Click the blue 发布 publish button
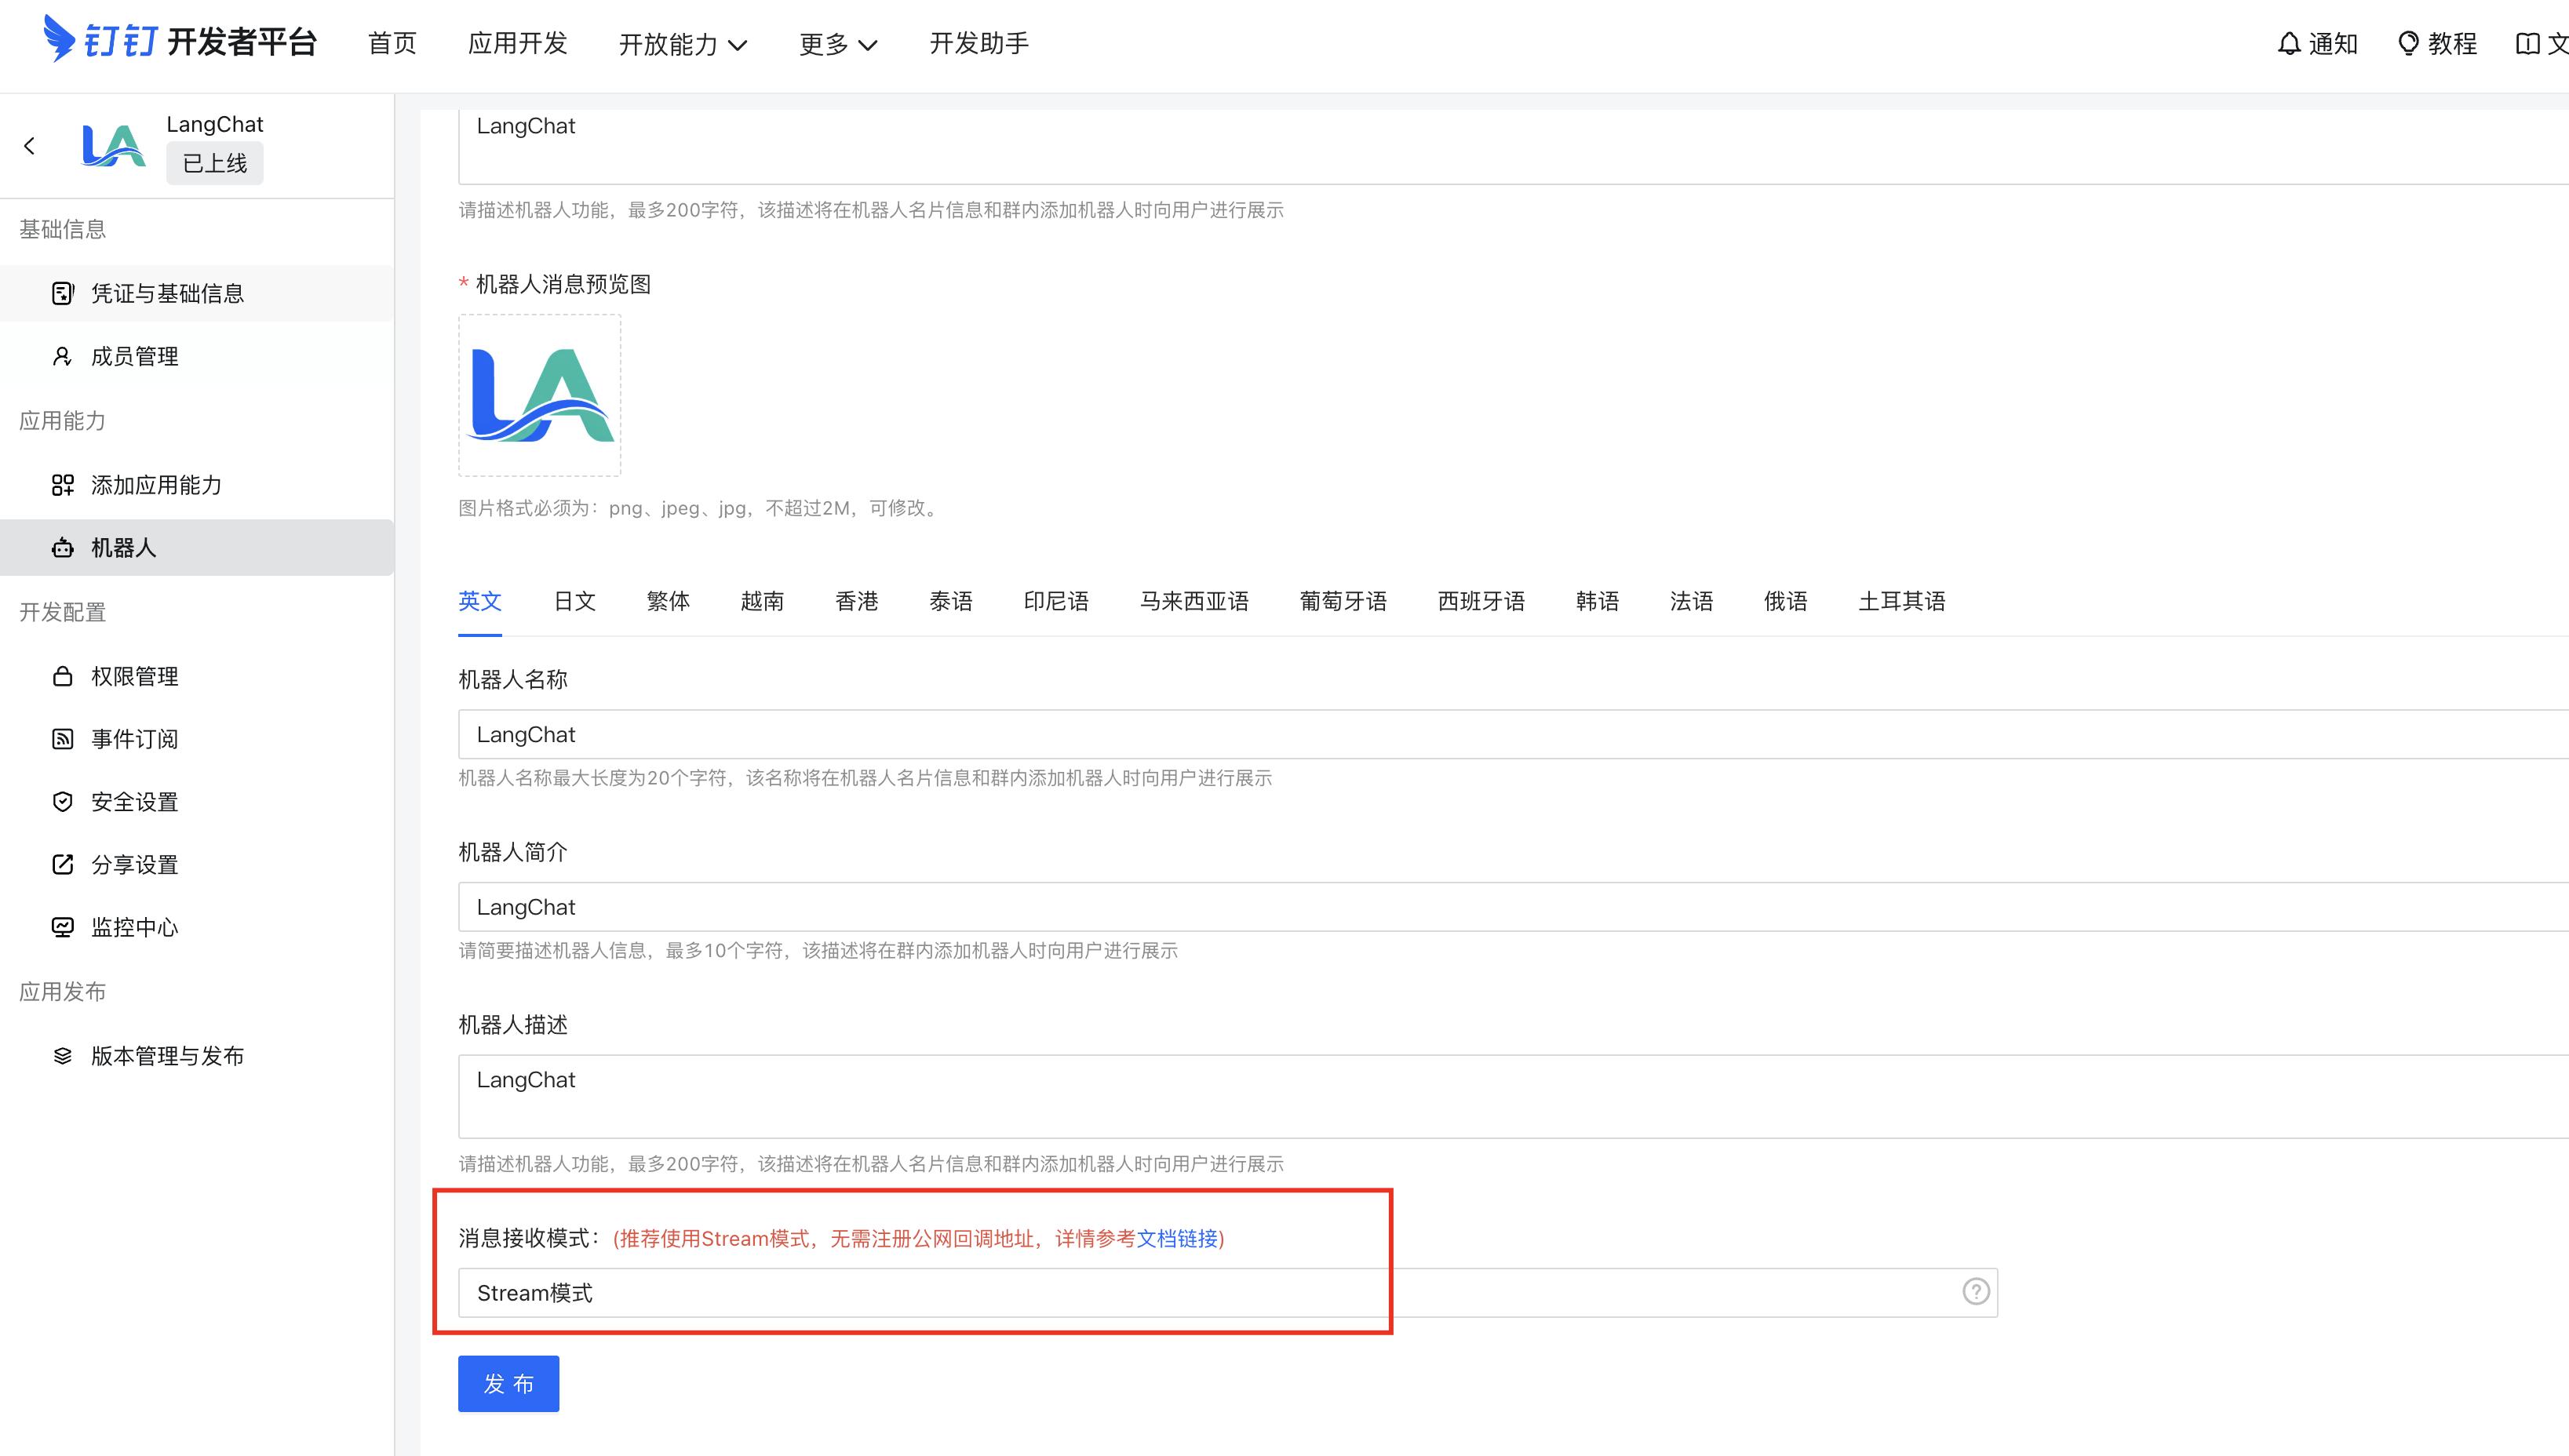This screenshot has width=2569, height=1456. pyautogui.click(x=508, y=1384)
